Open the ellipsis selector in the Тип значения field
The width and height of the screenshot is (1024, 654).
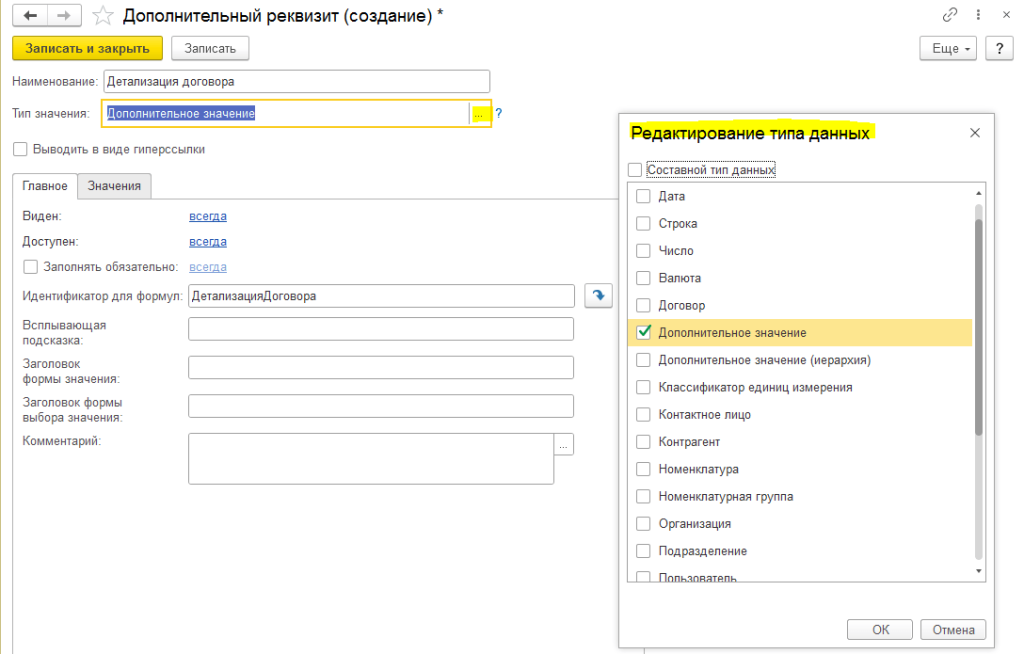479,114
